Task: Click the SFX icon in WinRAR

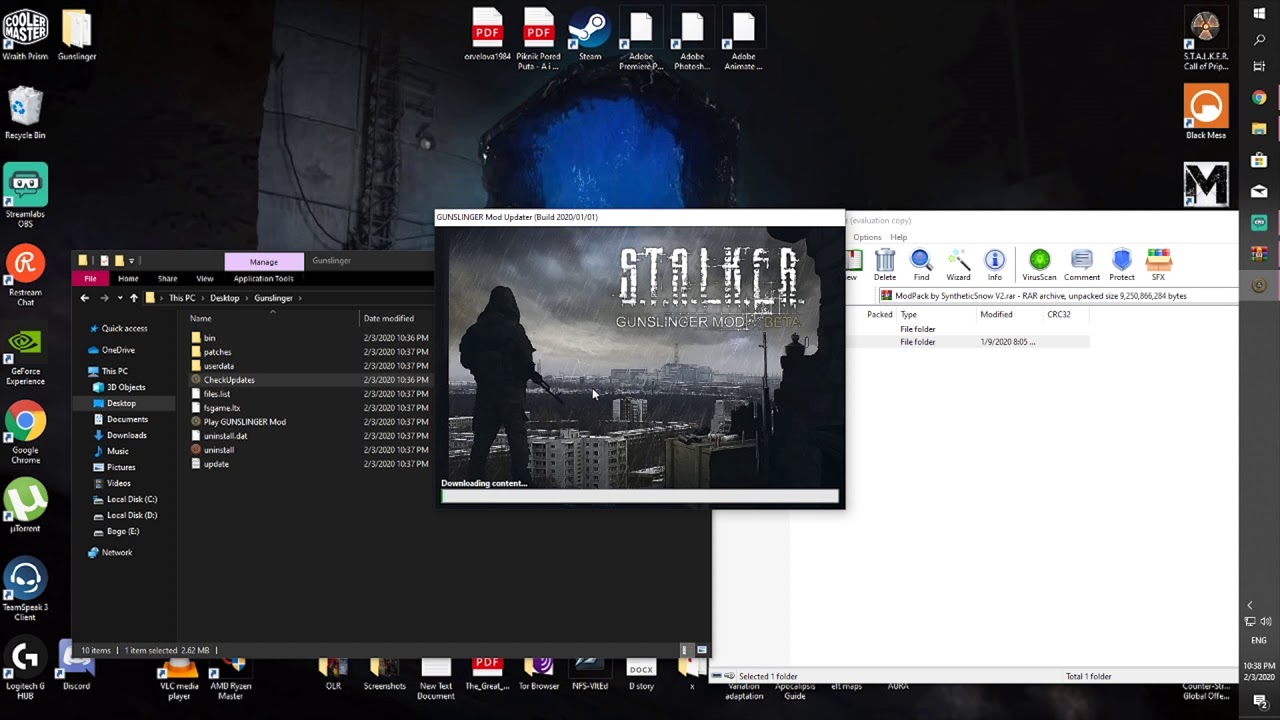Action: [x=1158, y=265]
